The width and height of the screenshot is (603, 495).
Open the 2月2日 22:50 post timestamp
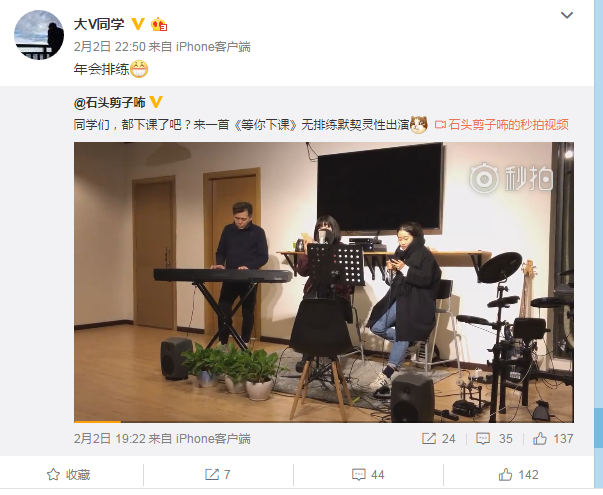[110, 47]
